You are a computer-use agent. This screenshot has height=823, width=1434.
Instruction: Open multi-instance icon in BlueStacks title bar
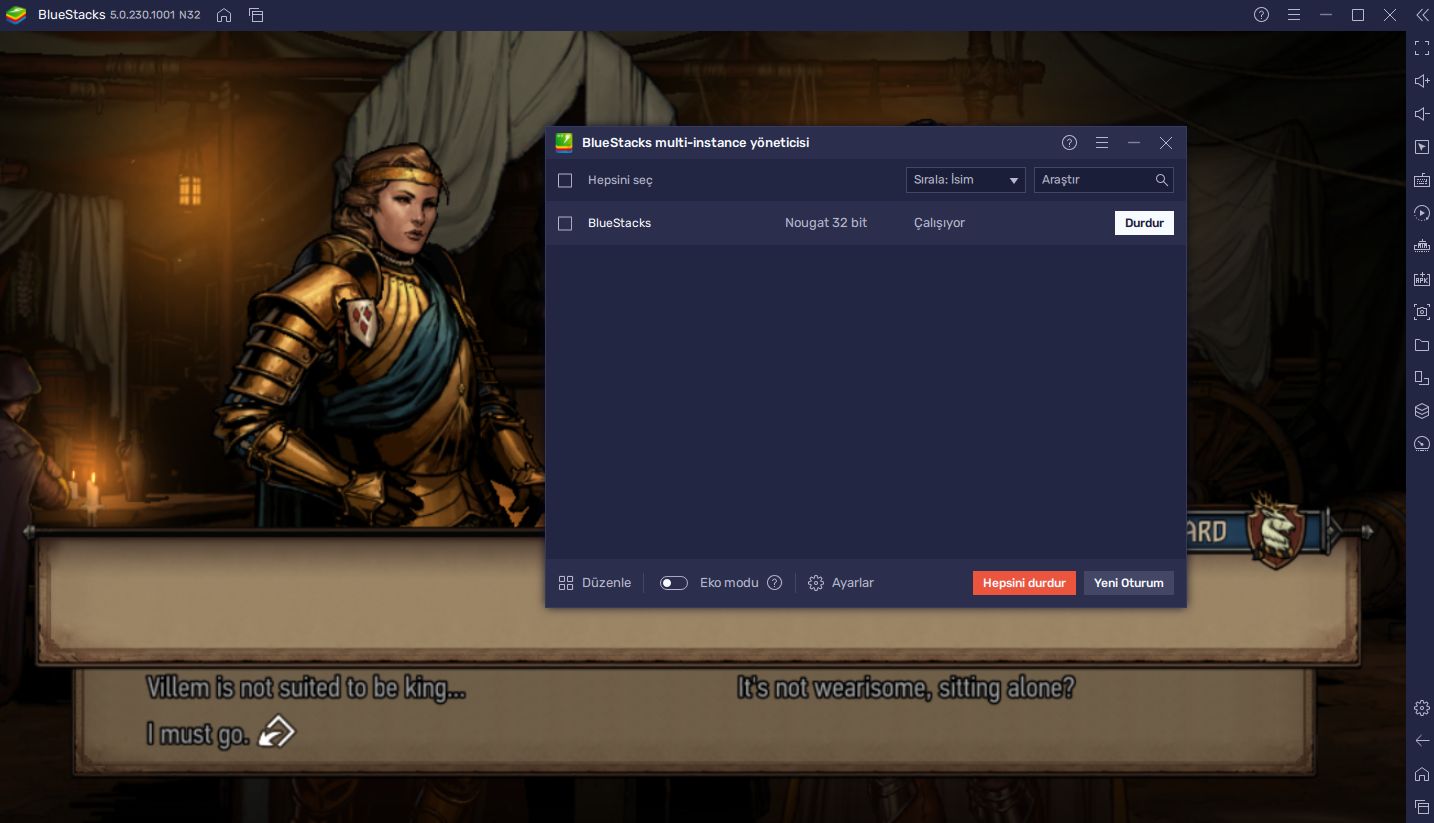pos(256,15)
